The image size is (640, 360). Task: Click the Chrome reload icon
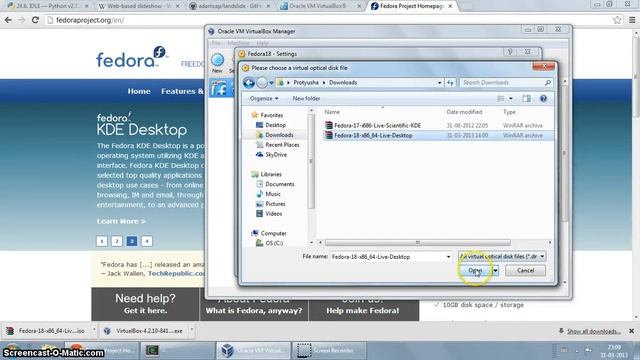point(35,20)
